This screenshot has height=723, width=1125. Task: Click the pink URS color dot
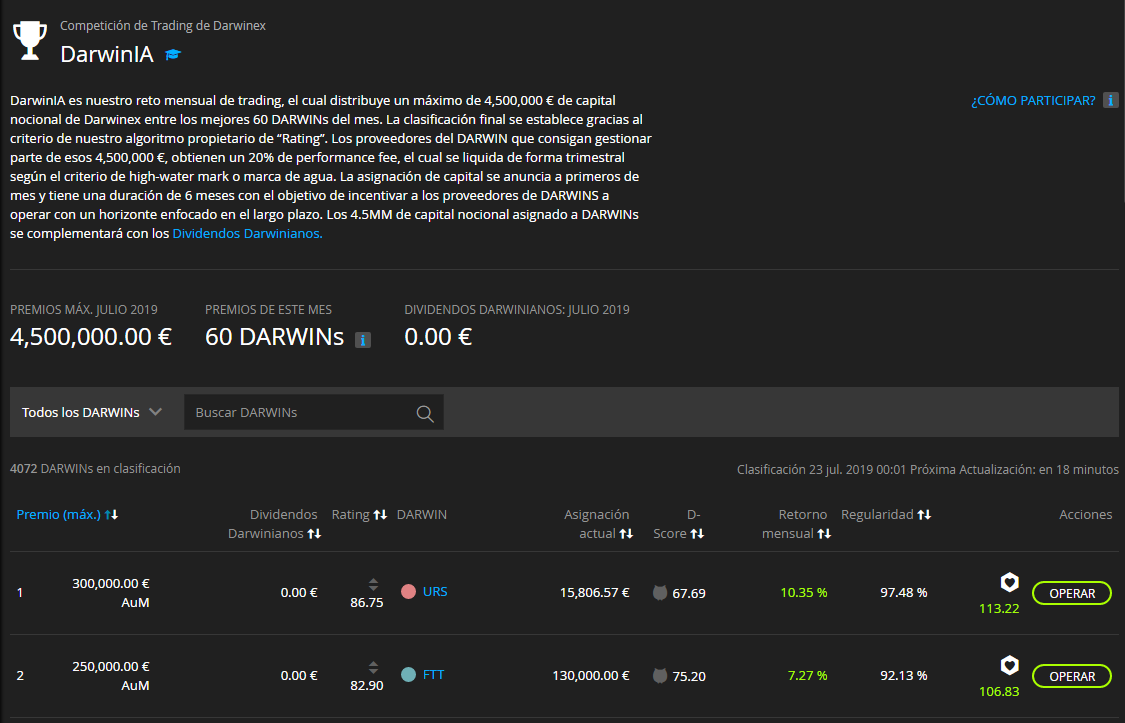coord(408,592)
